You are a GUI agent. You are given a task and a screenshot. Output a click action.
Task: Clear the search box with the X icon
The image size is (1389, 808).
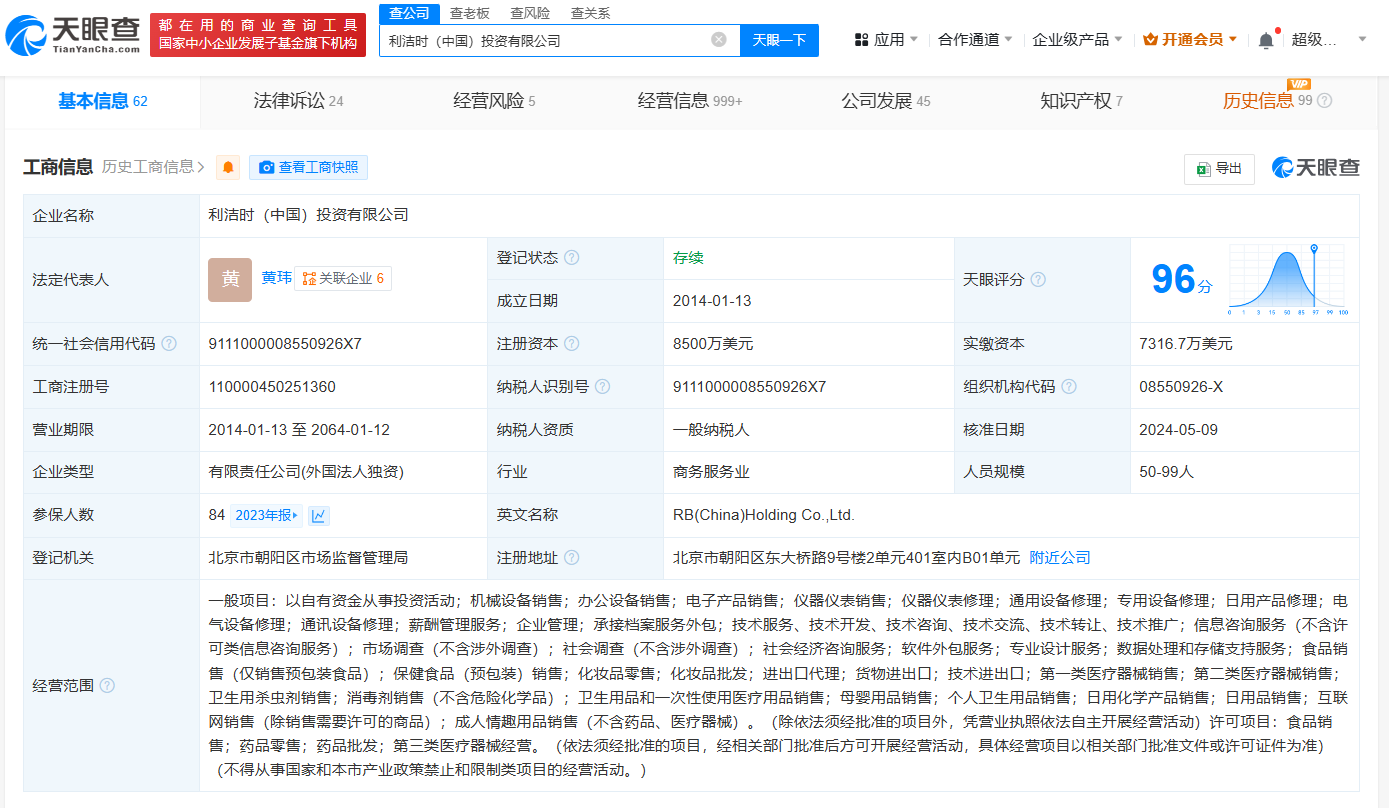tap(719, 40)
